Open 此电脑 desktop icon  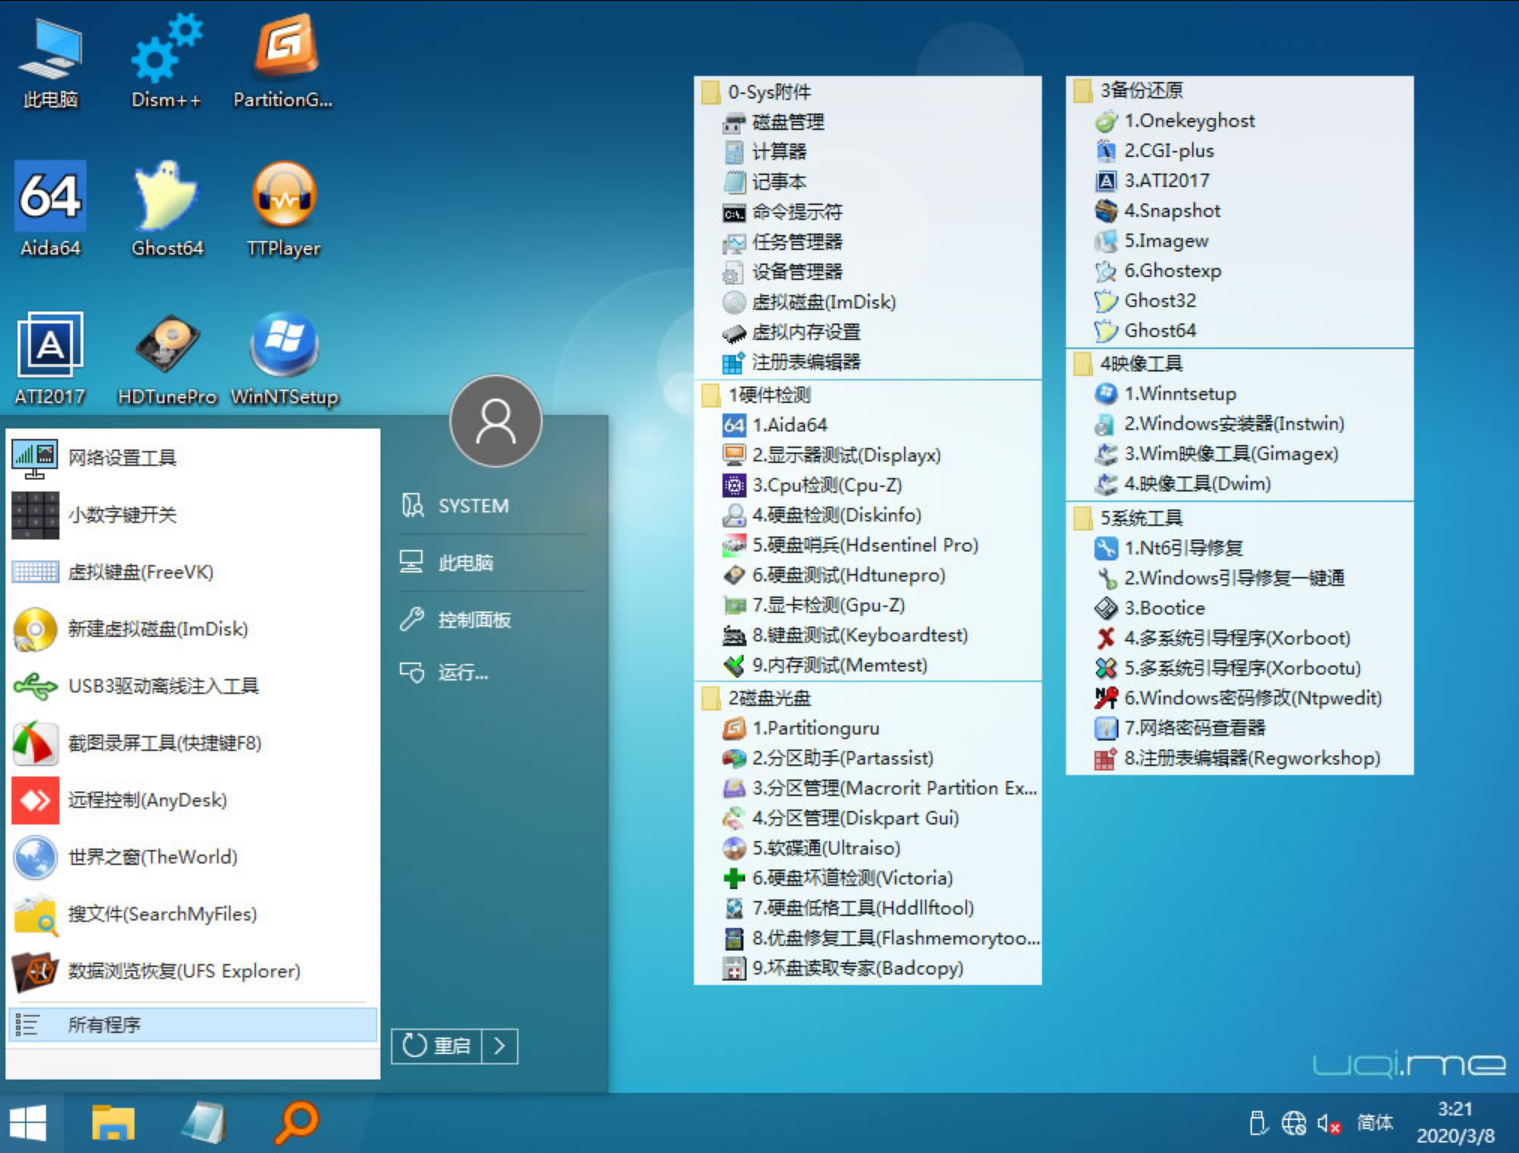pyautogui.click(x=50, y=62)
